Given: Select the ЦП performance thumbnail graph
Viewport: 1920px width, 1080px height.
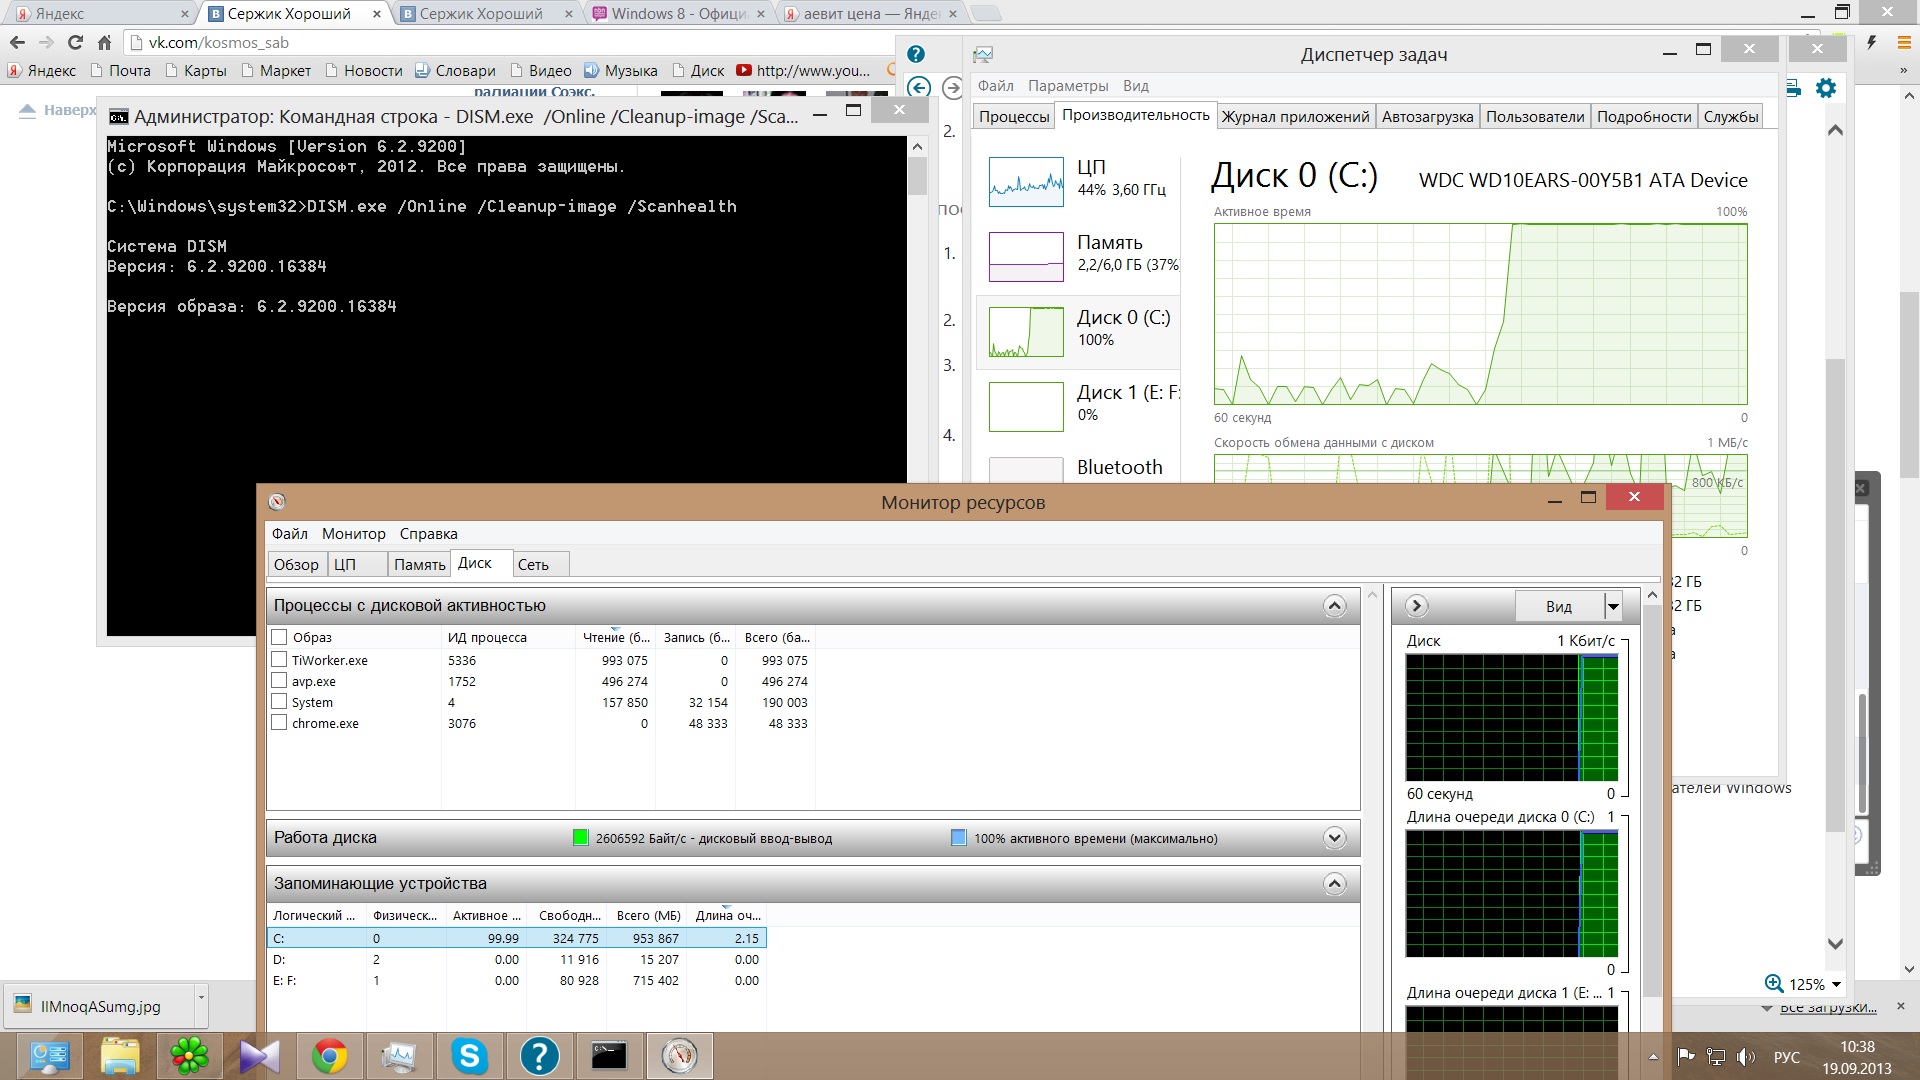Looking at the screenshot, I should (x=1026, y=181).
